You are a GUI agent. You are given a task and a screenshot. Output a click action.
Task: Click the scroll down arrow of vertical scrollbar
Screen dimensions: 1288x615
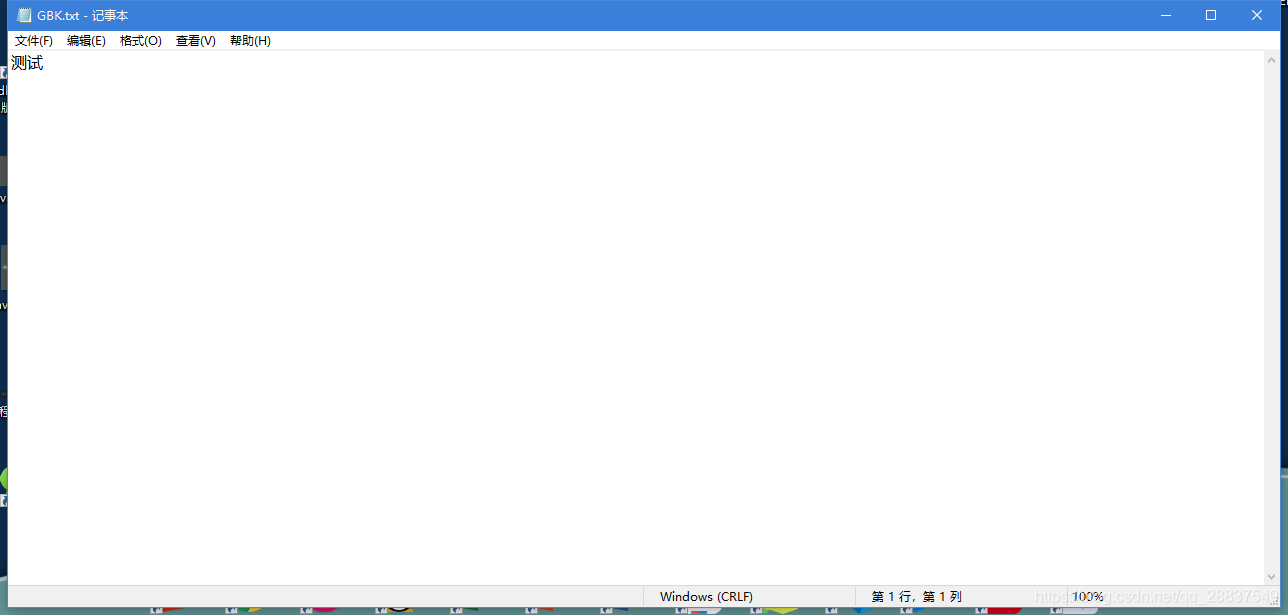[x=1272, y=577]
